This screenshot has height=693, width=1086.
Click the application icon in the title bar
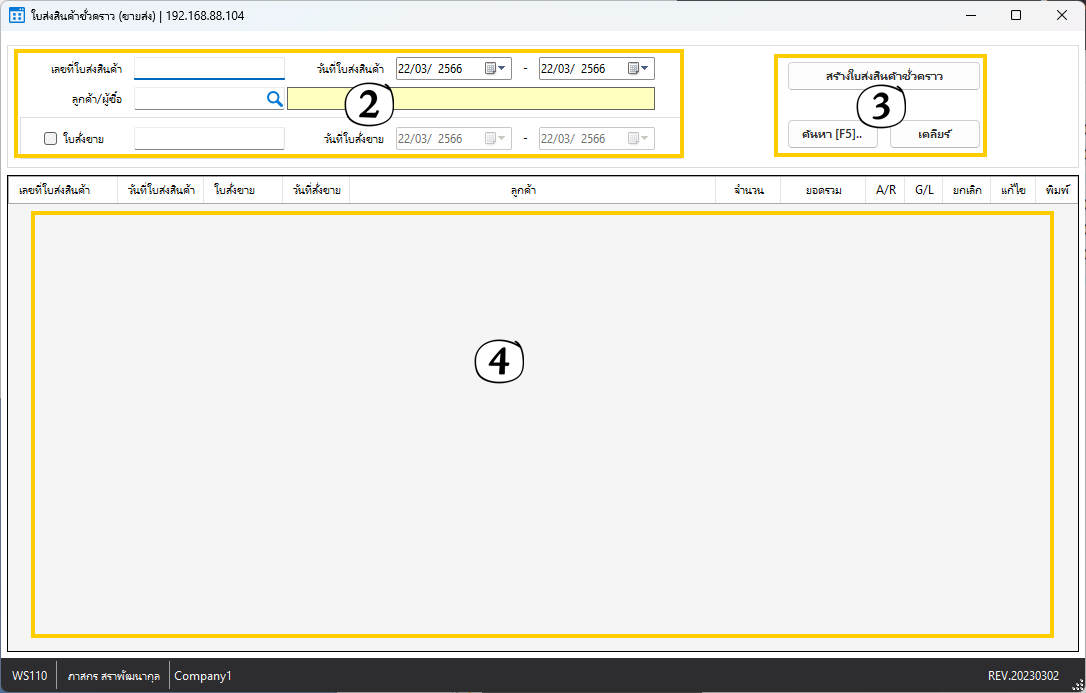click(16, 16)
